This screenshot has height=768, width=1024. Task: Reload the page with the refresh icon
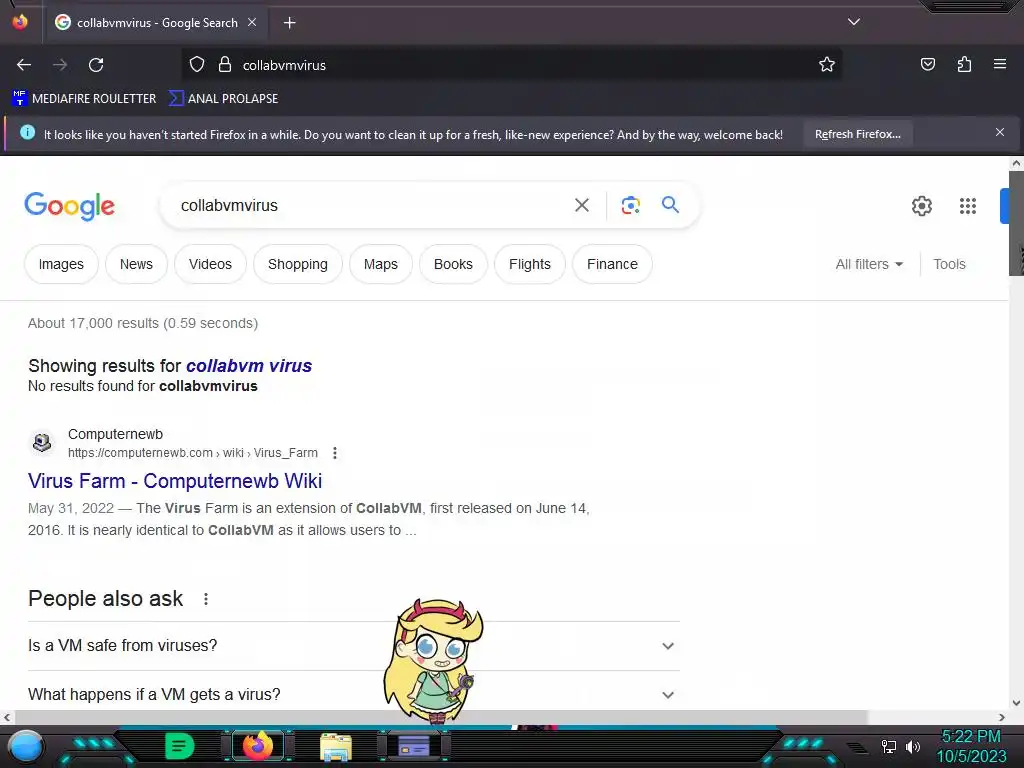pyautogui.click(x=96, y=65)
